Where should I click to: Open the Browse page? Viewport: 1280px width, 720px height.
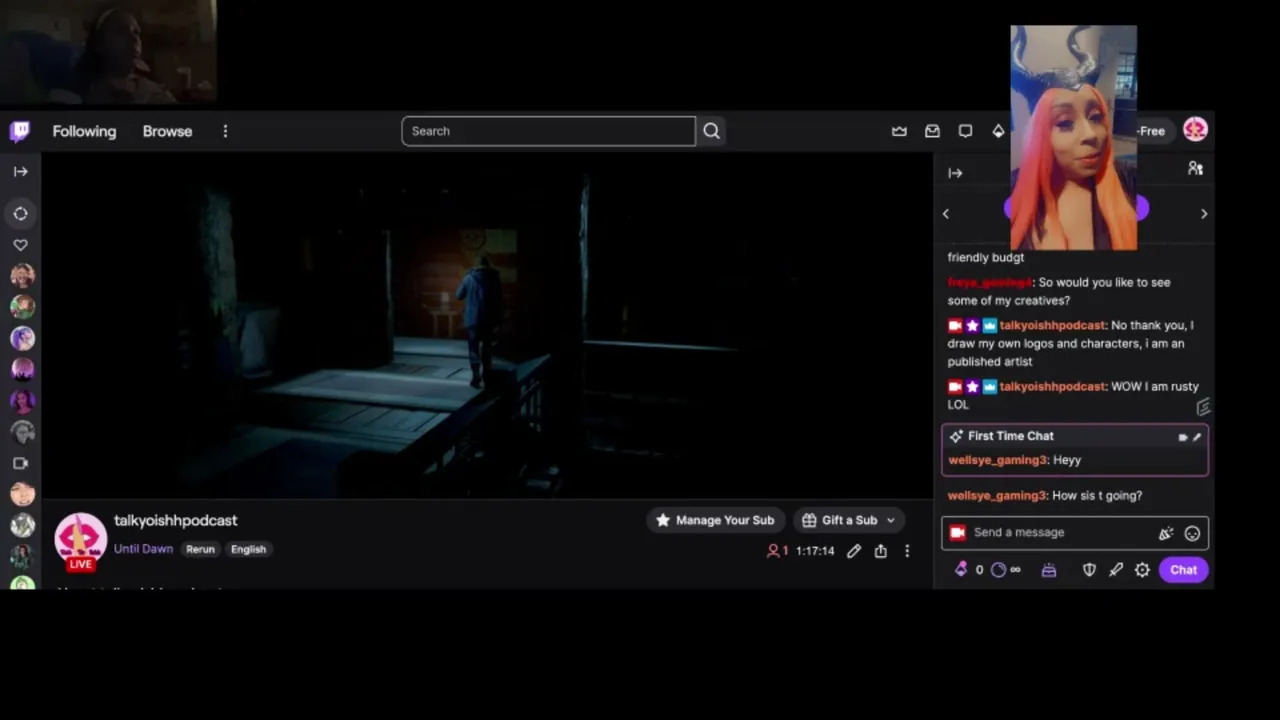click(167, 131)
